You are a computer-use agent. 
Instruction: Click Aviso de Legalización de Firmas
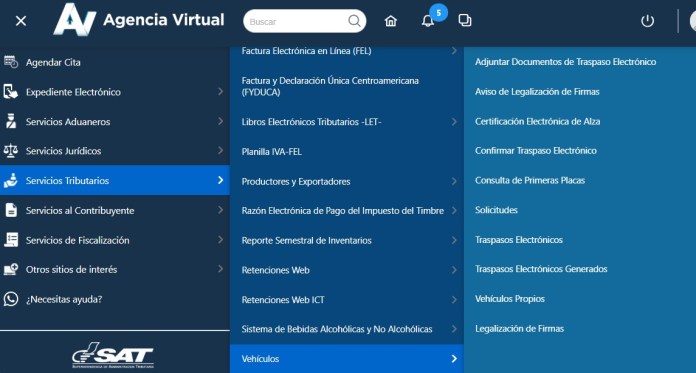537,91
